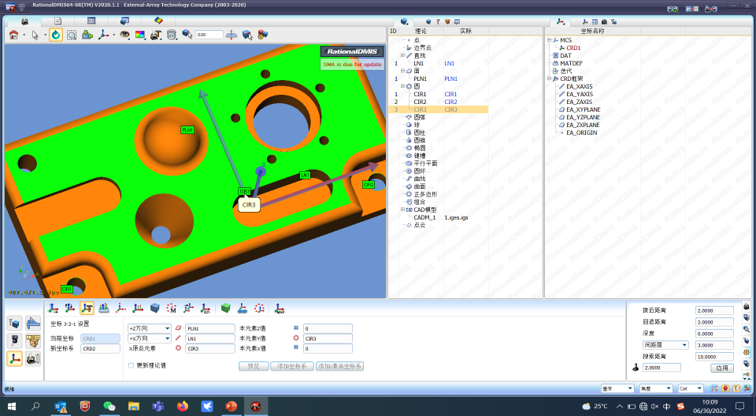Image resolution: width=756 pixels, height=416 pixels.
Task: Click the green cube icon in alignment toolbar
Action: tap(225, 308)
